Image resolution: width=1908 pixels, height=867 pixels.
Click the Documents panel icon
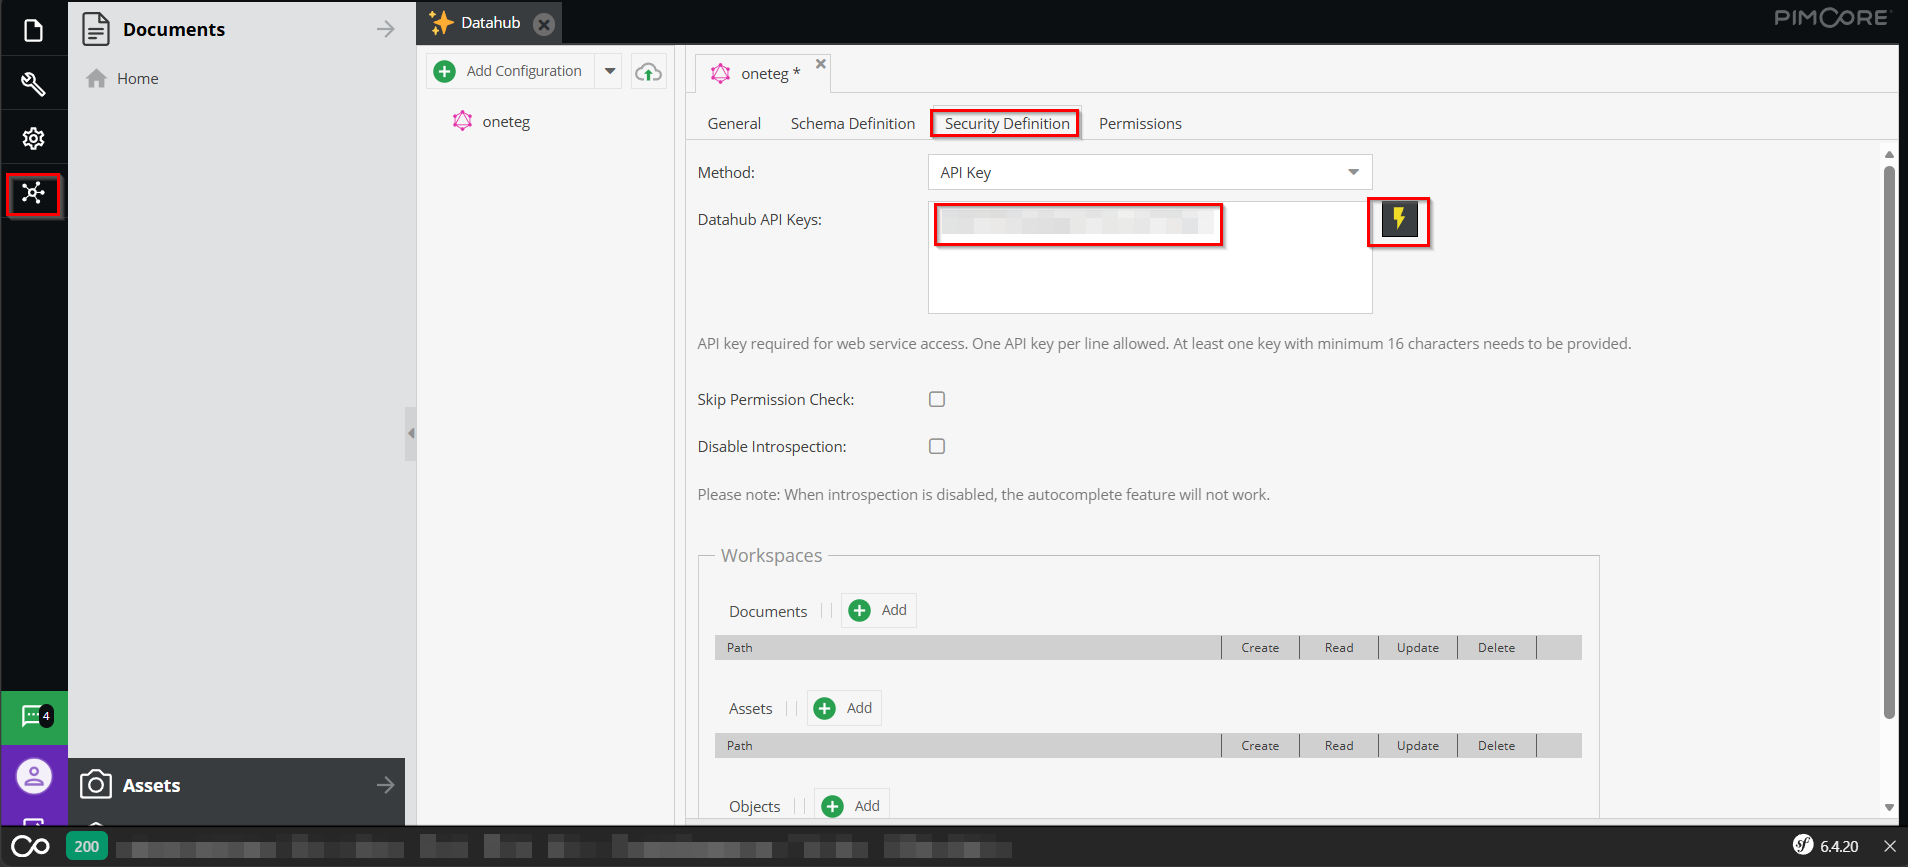pyautogui.click(x=96, y=29)
